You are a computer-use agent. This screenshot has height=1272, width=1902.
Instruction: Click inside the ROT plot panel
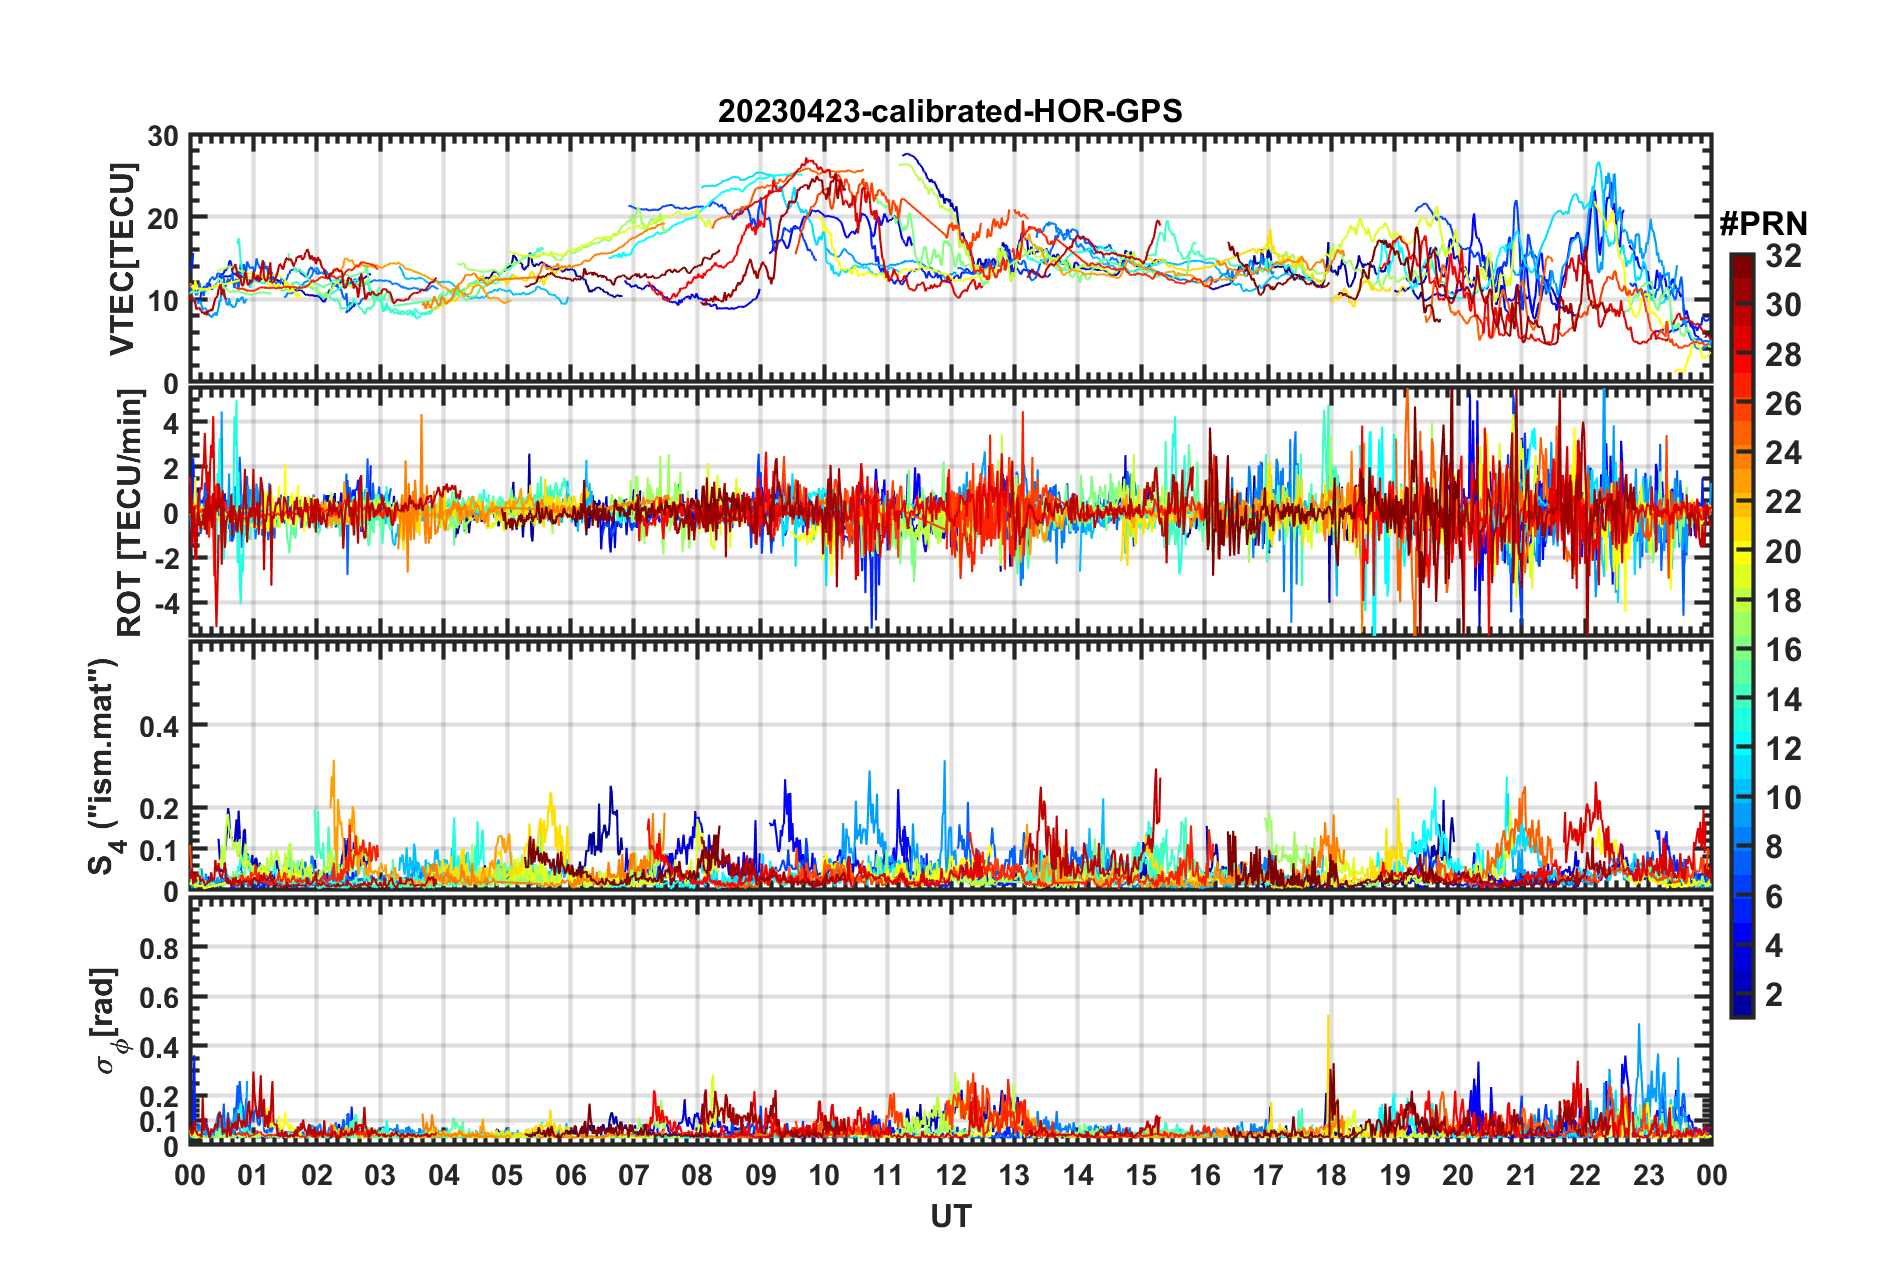(951, 512)
